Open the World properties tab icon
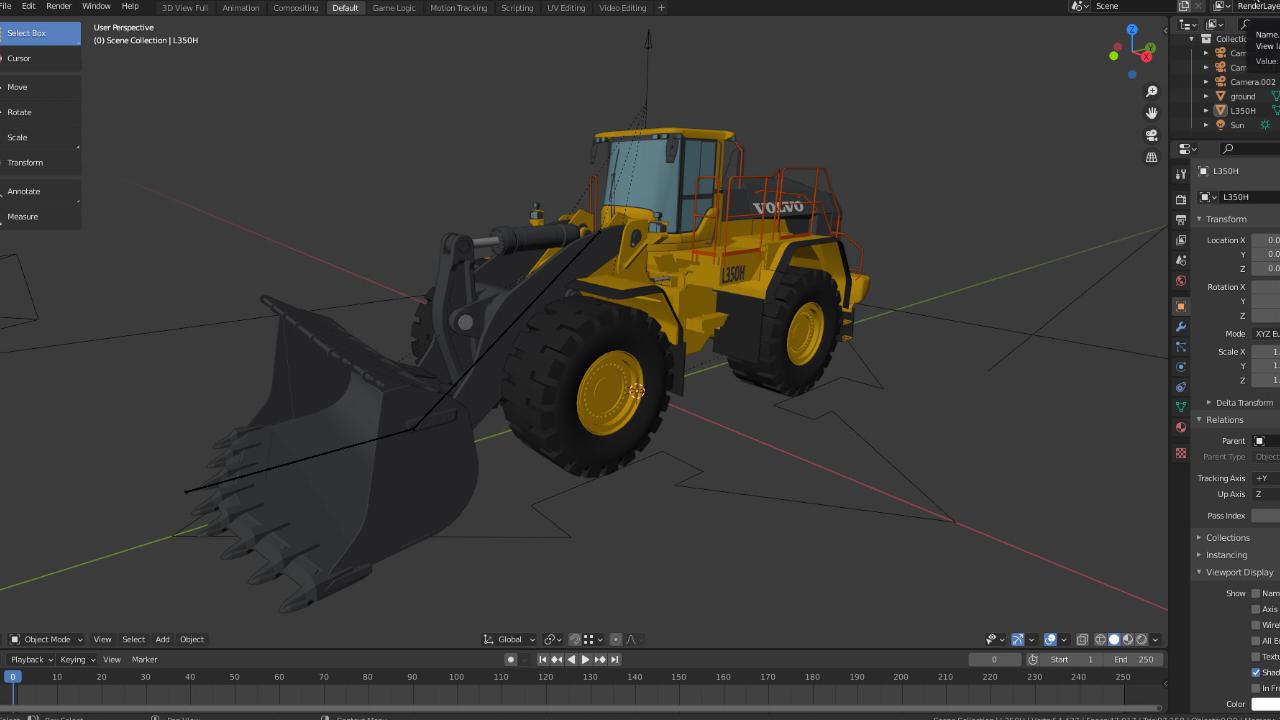The width and height of the screenshot is (1280, 720). [x=1181, y=281]
